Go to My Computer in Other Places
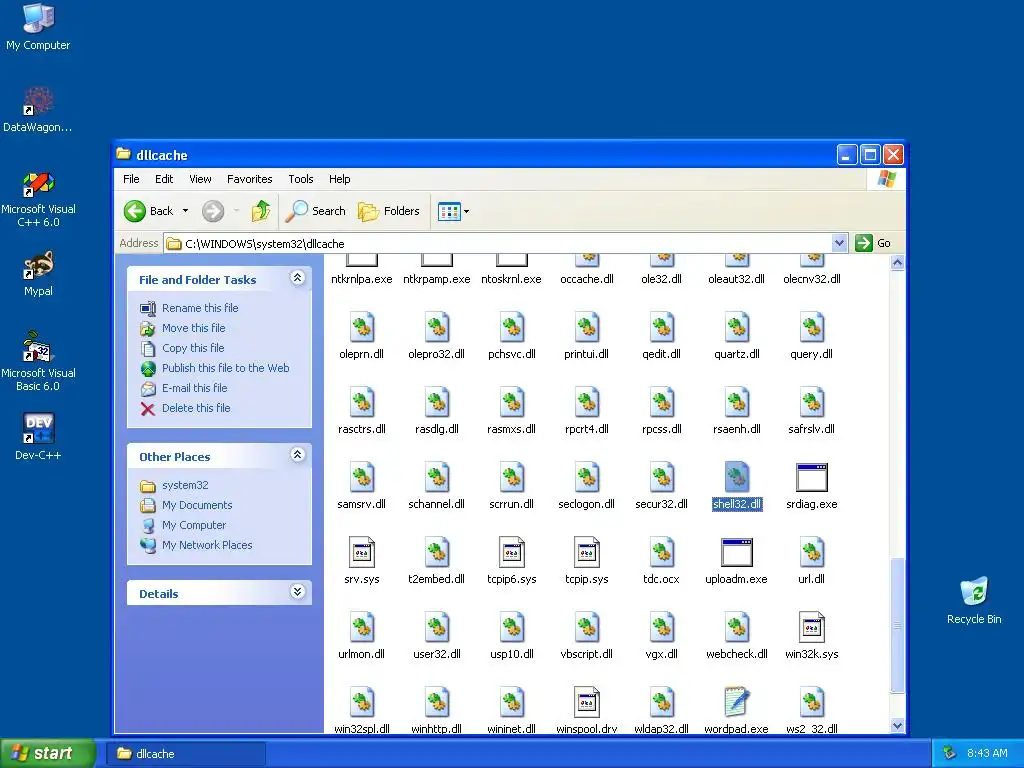 [194, 525]
